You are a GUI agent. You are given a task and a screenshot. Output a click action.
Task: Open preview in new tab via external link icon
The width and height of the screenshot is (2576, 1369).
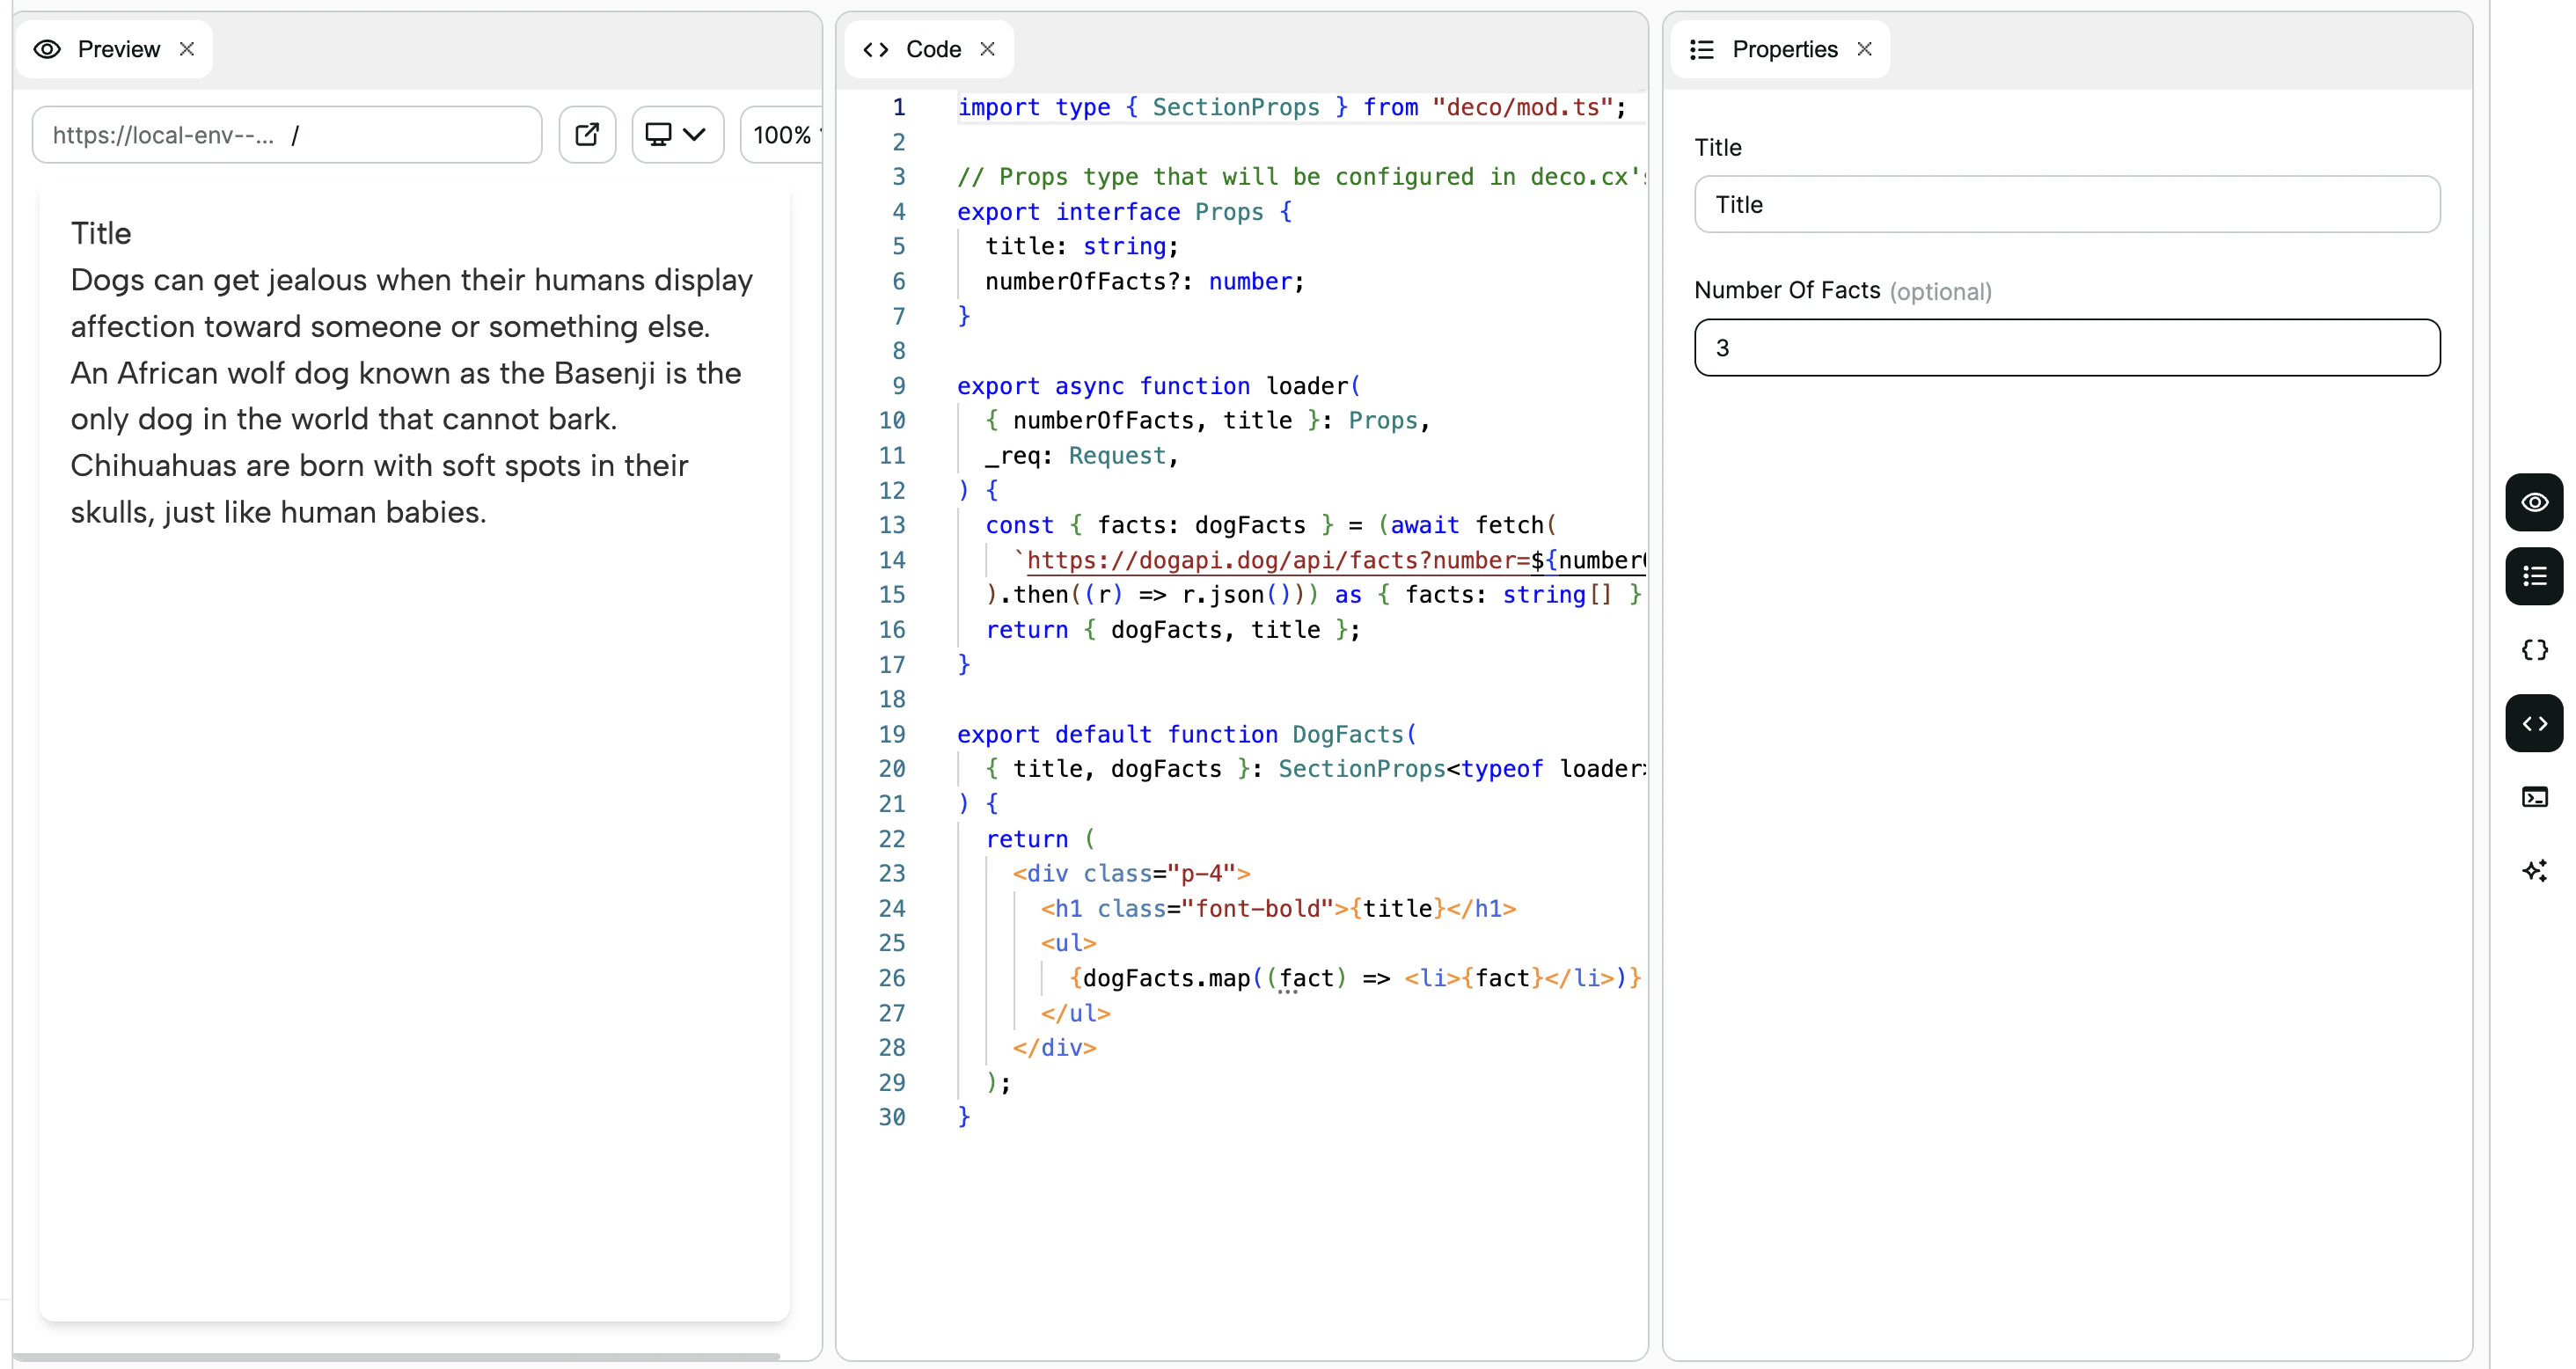point(586,135)
